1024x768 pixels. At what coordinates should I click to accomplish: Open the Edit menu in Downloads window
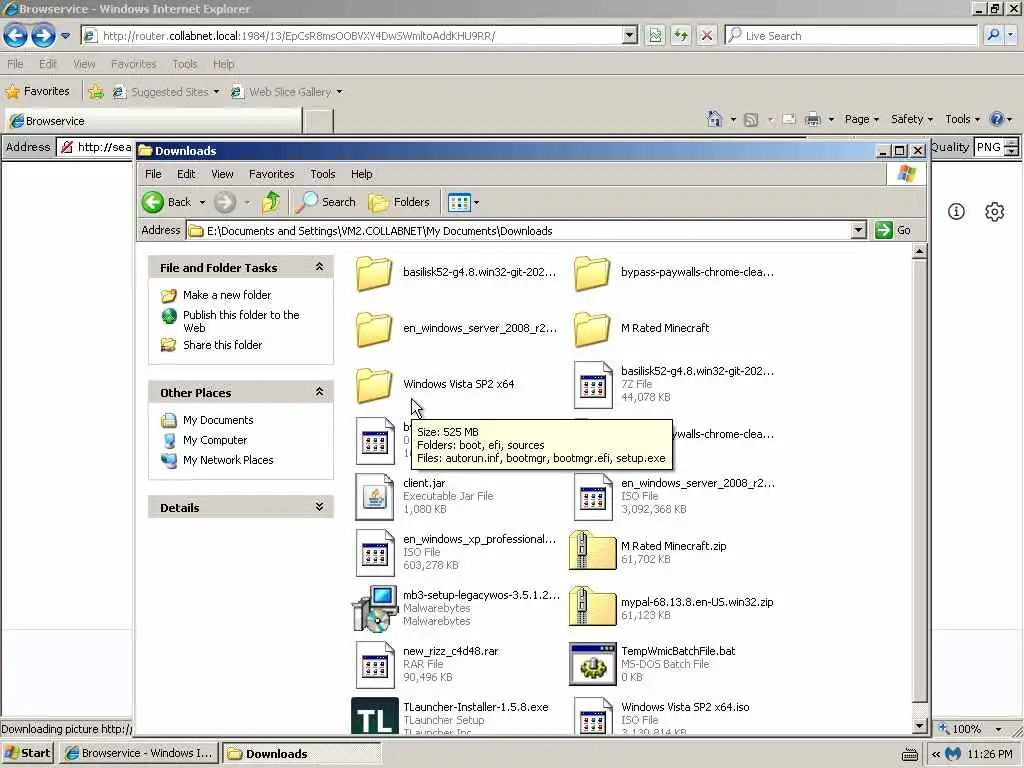186,174
